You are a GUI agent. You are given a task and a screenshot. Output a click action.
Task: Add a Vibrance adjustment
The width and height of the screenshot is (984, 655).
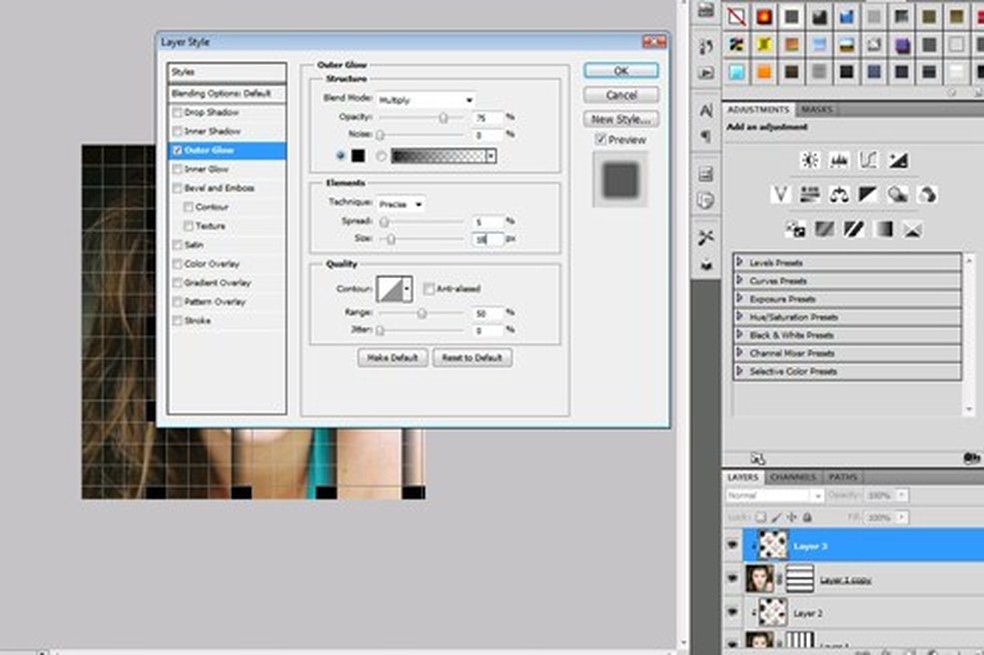[x=781, y=194]
